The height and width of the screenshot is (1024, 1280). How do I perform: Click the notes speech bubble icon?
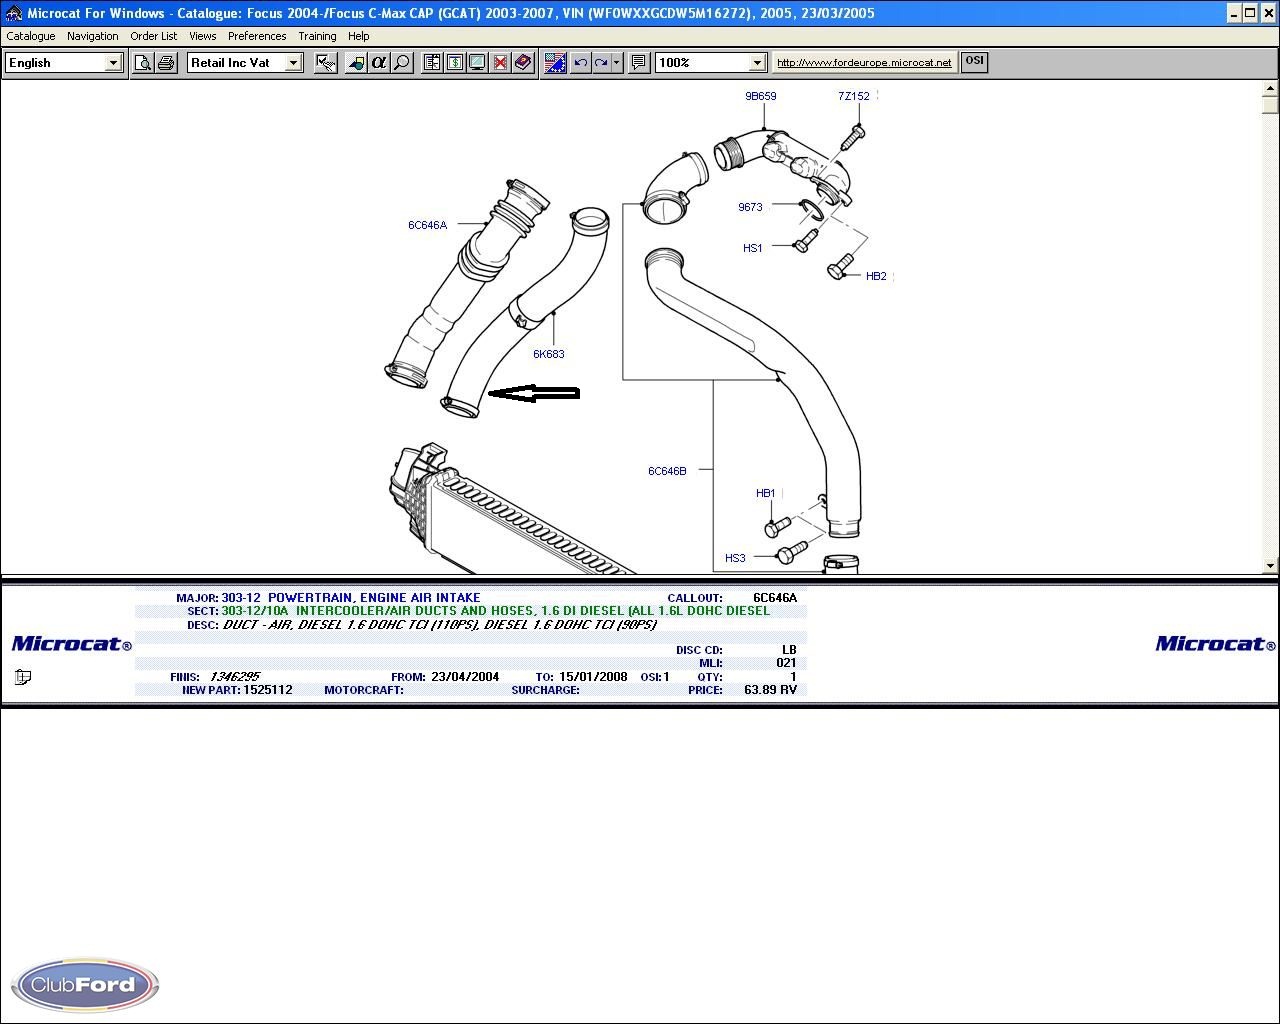pyautogui.click(x=639, y=63)
